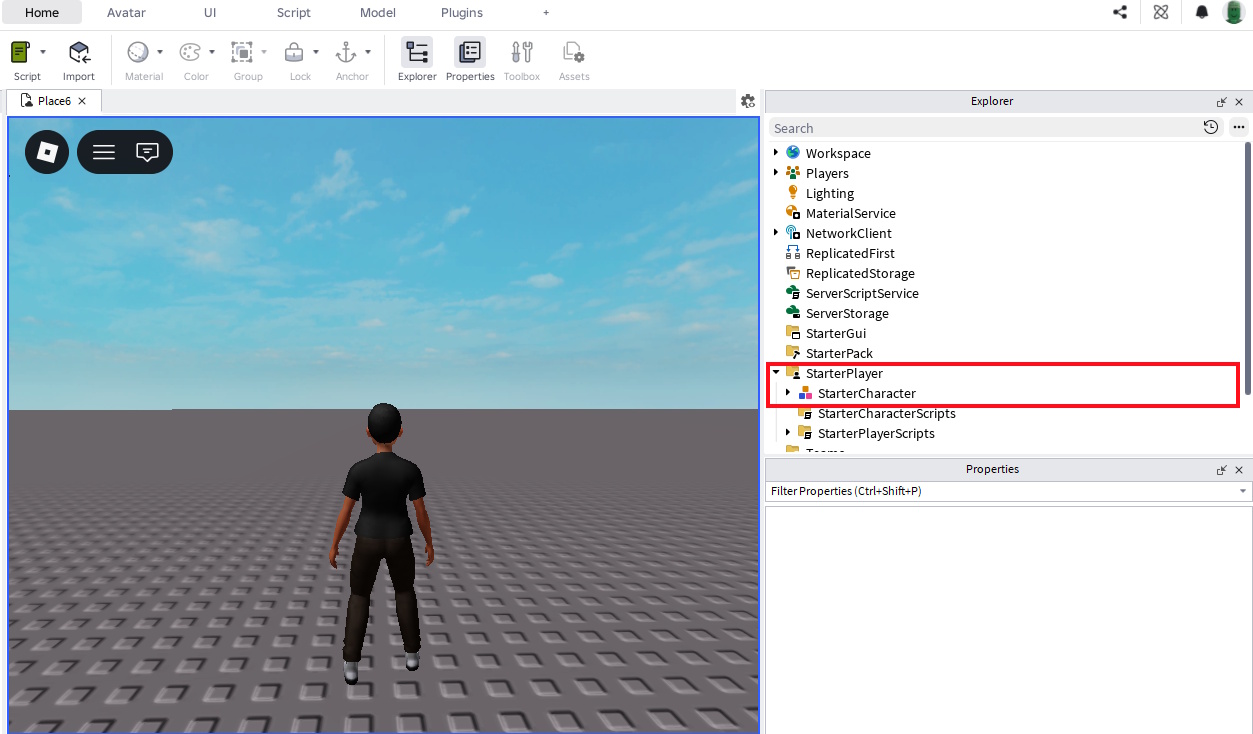
Task: Click the Explorer search field
Action: [x=980, y=128]
